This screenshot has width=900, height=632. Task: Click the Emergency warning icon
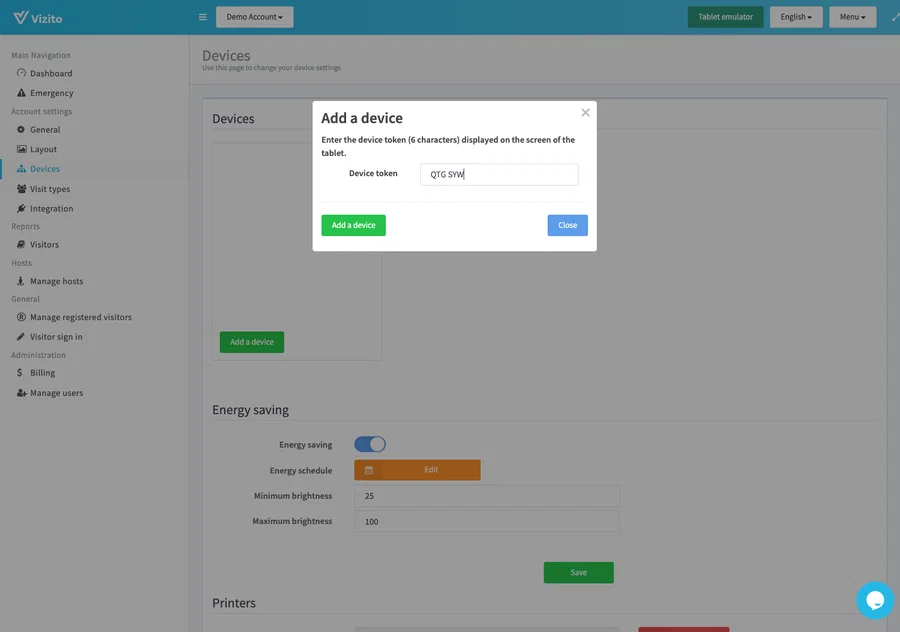click(x=21, y=93)
